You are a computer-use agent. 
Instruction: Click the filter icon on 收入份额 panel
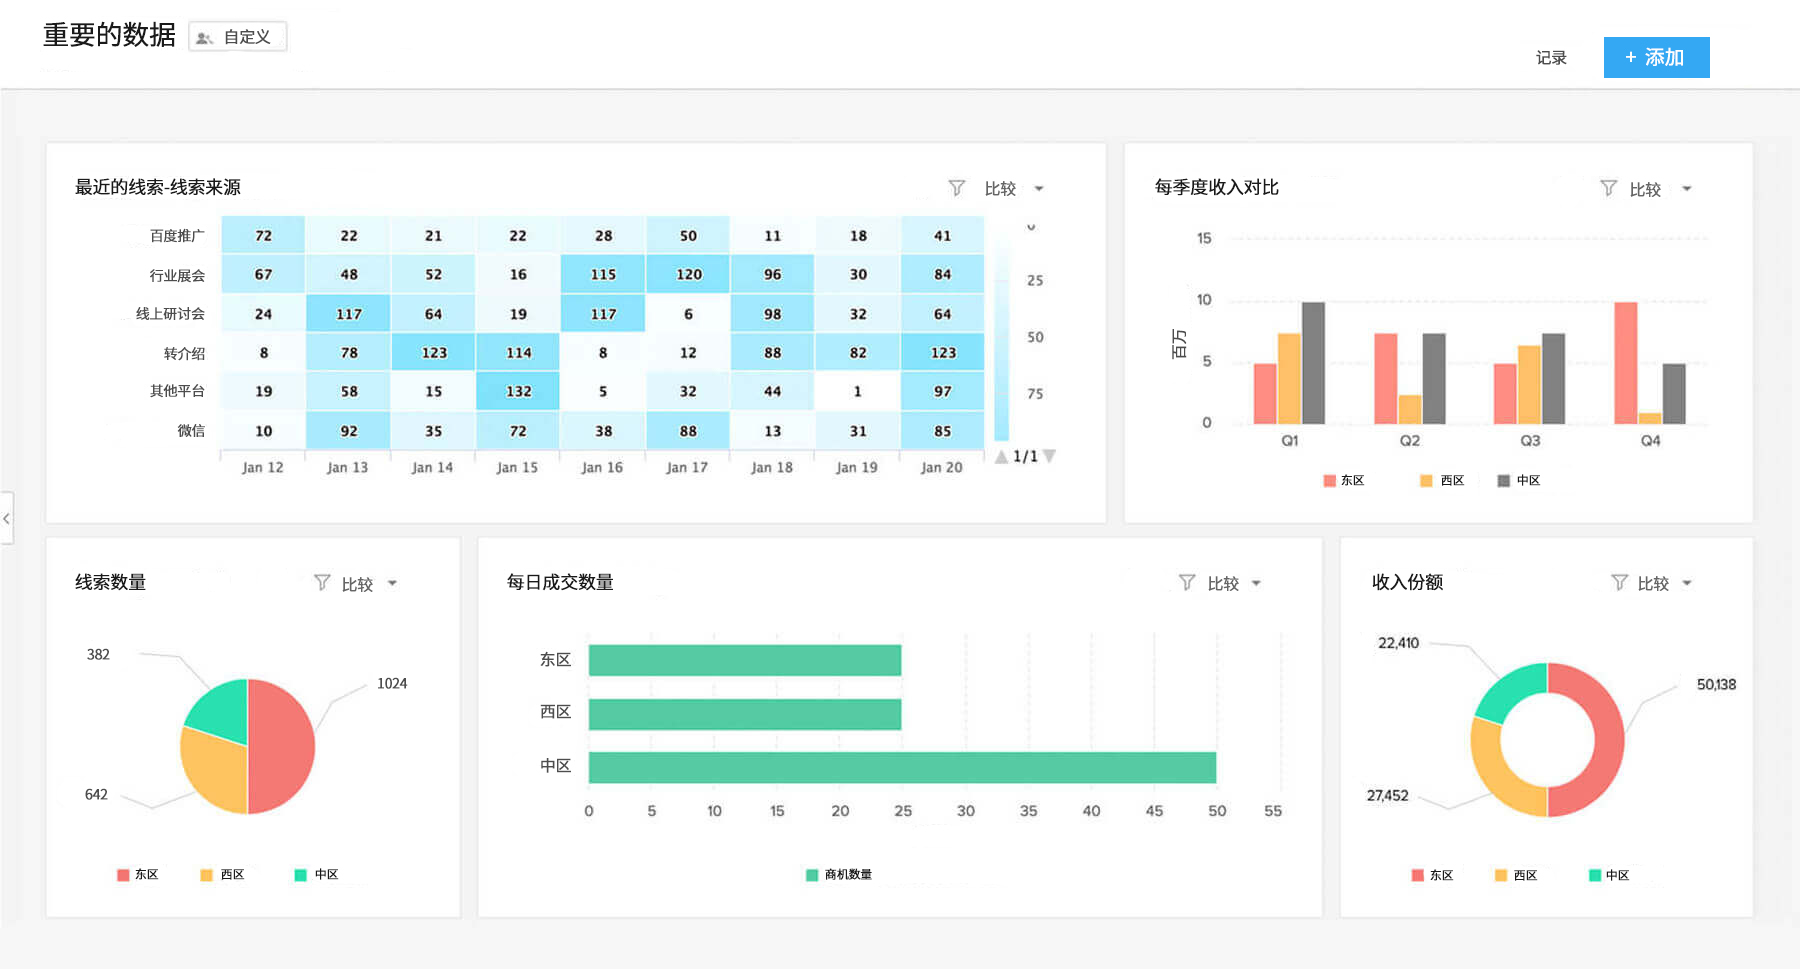click(1618, 582)
